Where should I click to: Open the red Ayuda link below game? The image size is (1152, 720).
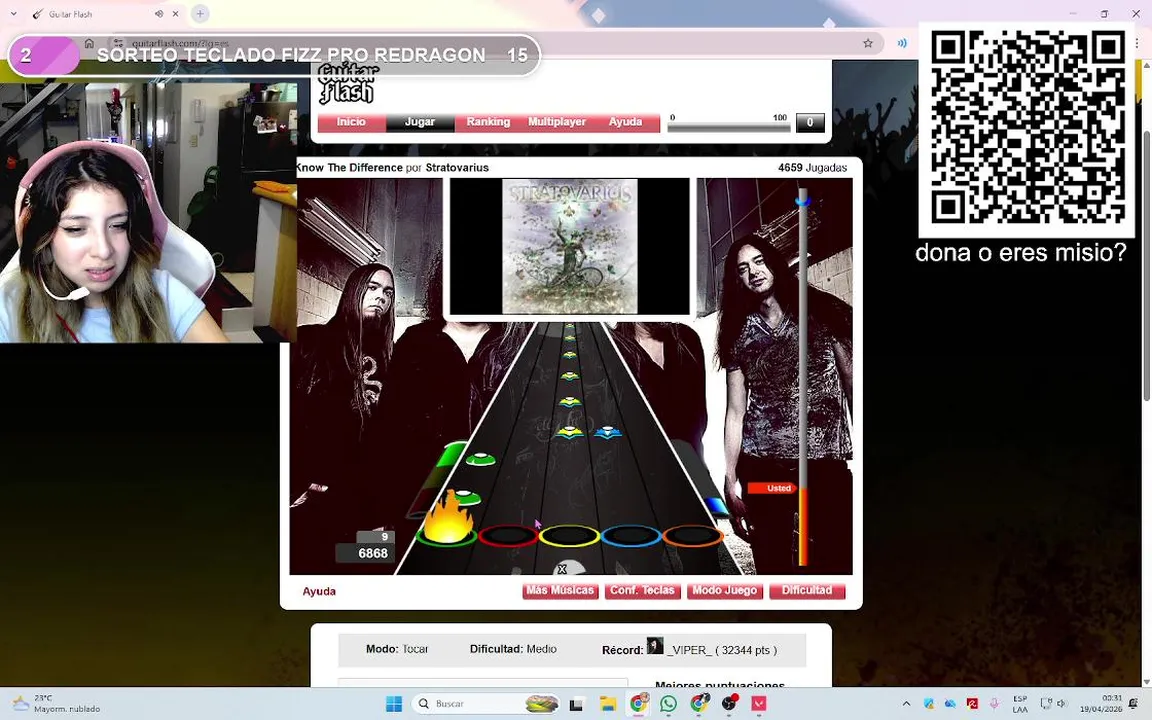pos(319,591)
